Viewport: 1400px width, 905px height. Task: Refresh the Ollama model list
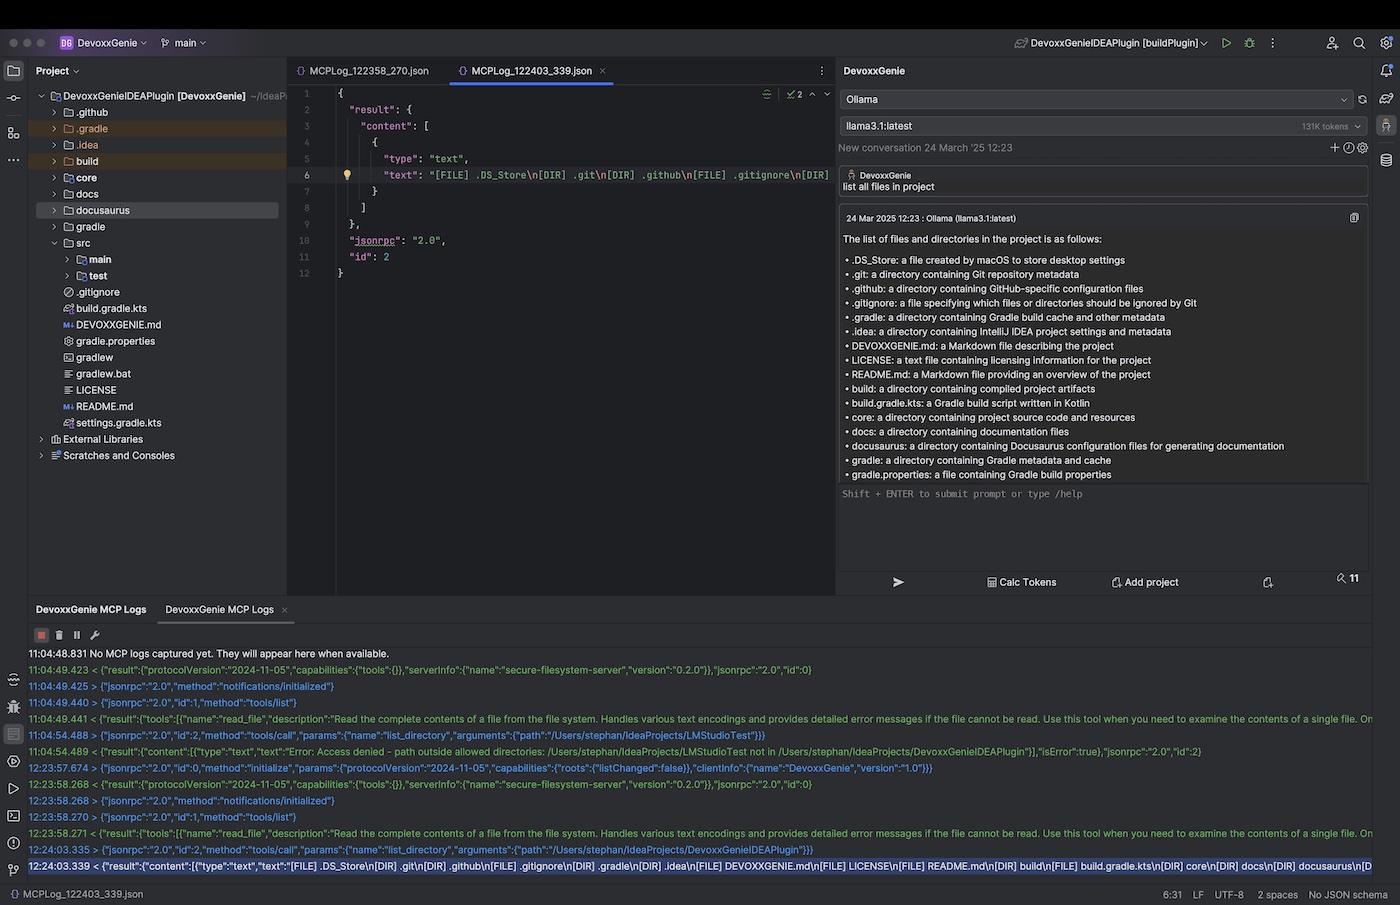[1362, 100]
